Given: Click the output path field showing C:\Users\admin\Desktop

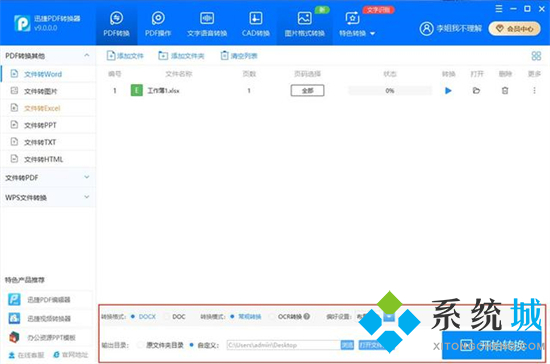Looking at the screenshot, I should pos(283,345).
